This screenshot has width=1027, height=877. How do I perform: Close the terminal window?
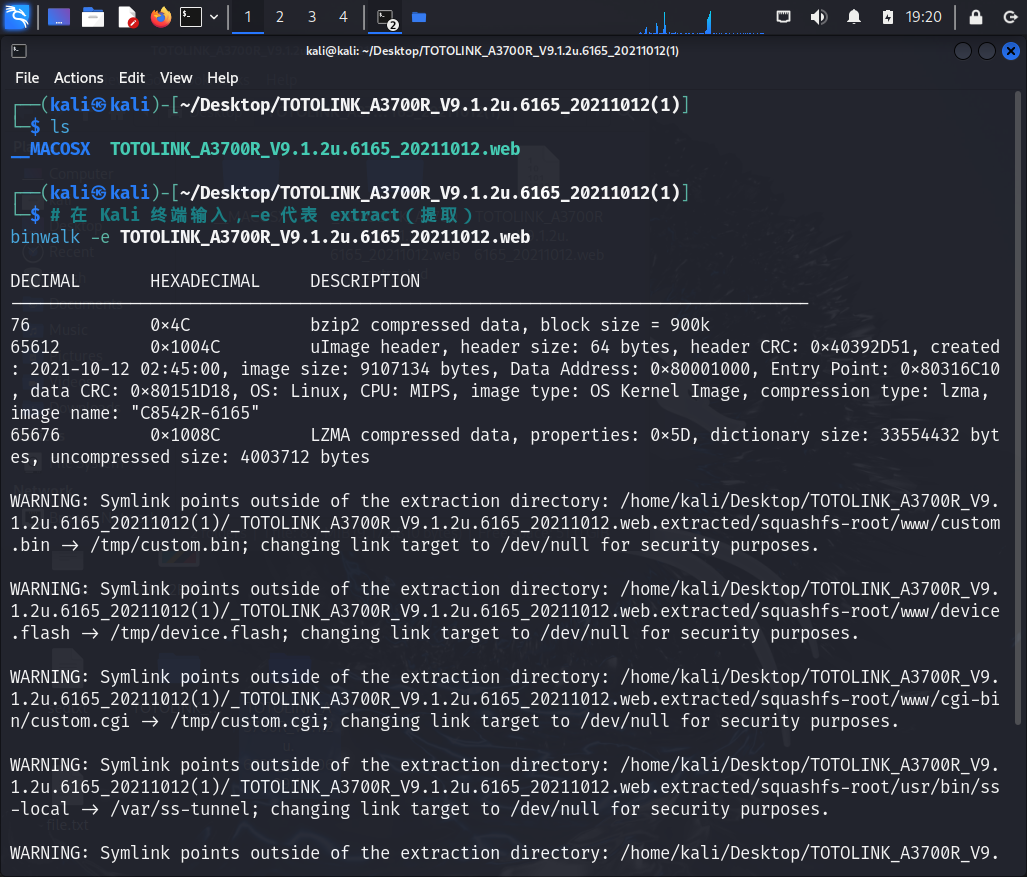1011,51
